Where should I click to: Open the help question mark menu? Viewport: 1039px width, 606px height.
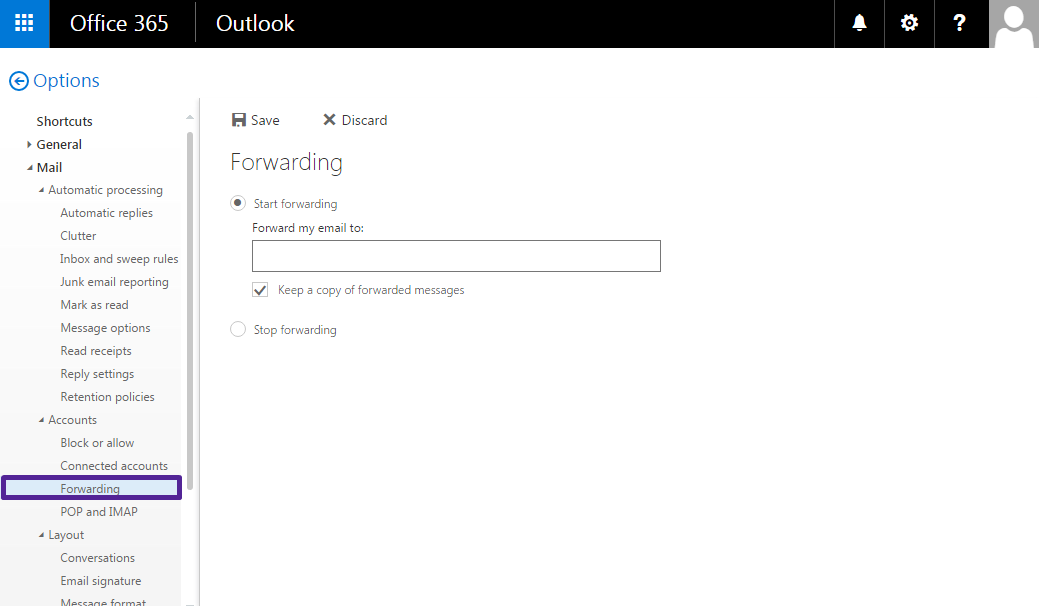[x=959, y=24]
